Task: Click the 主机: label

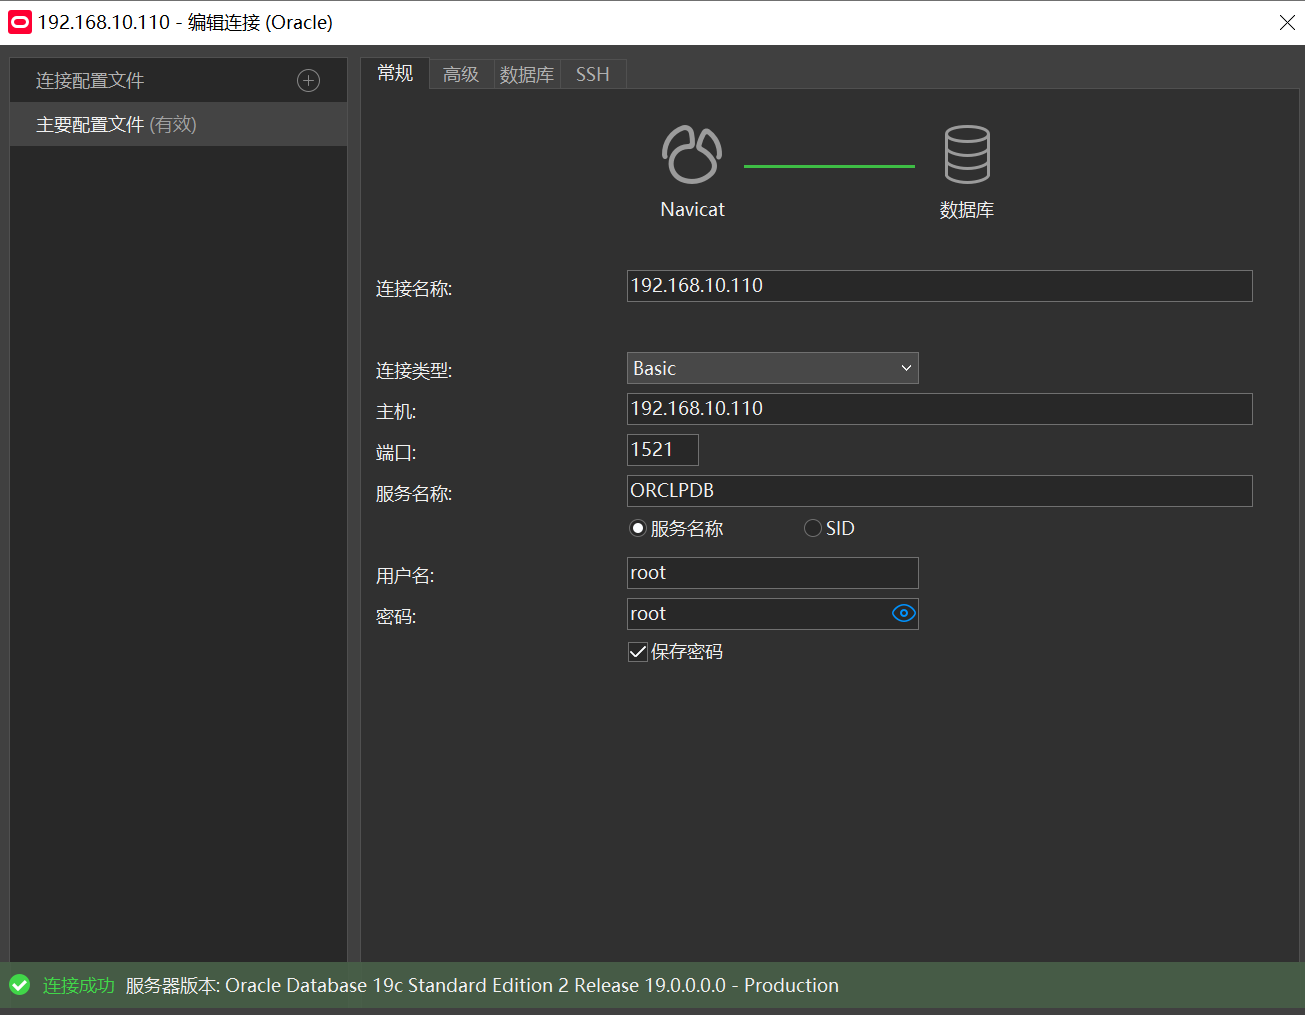Action: pyautogui.click(x=396, y=412)
